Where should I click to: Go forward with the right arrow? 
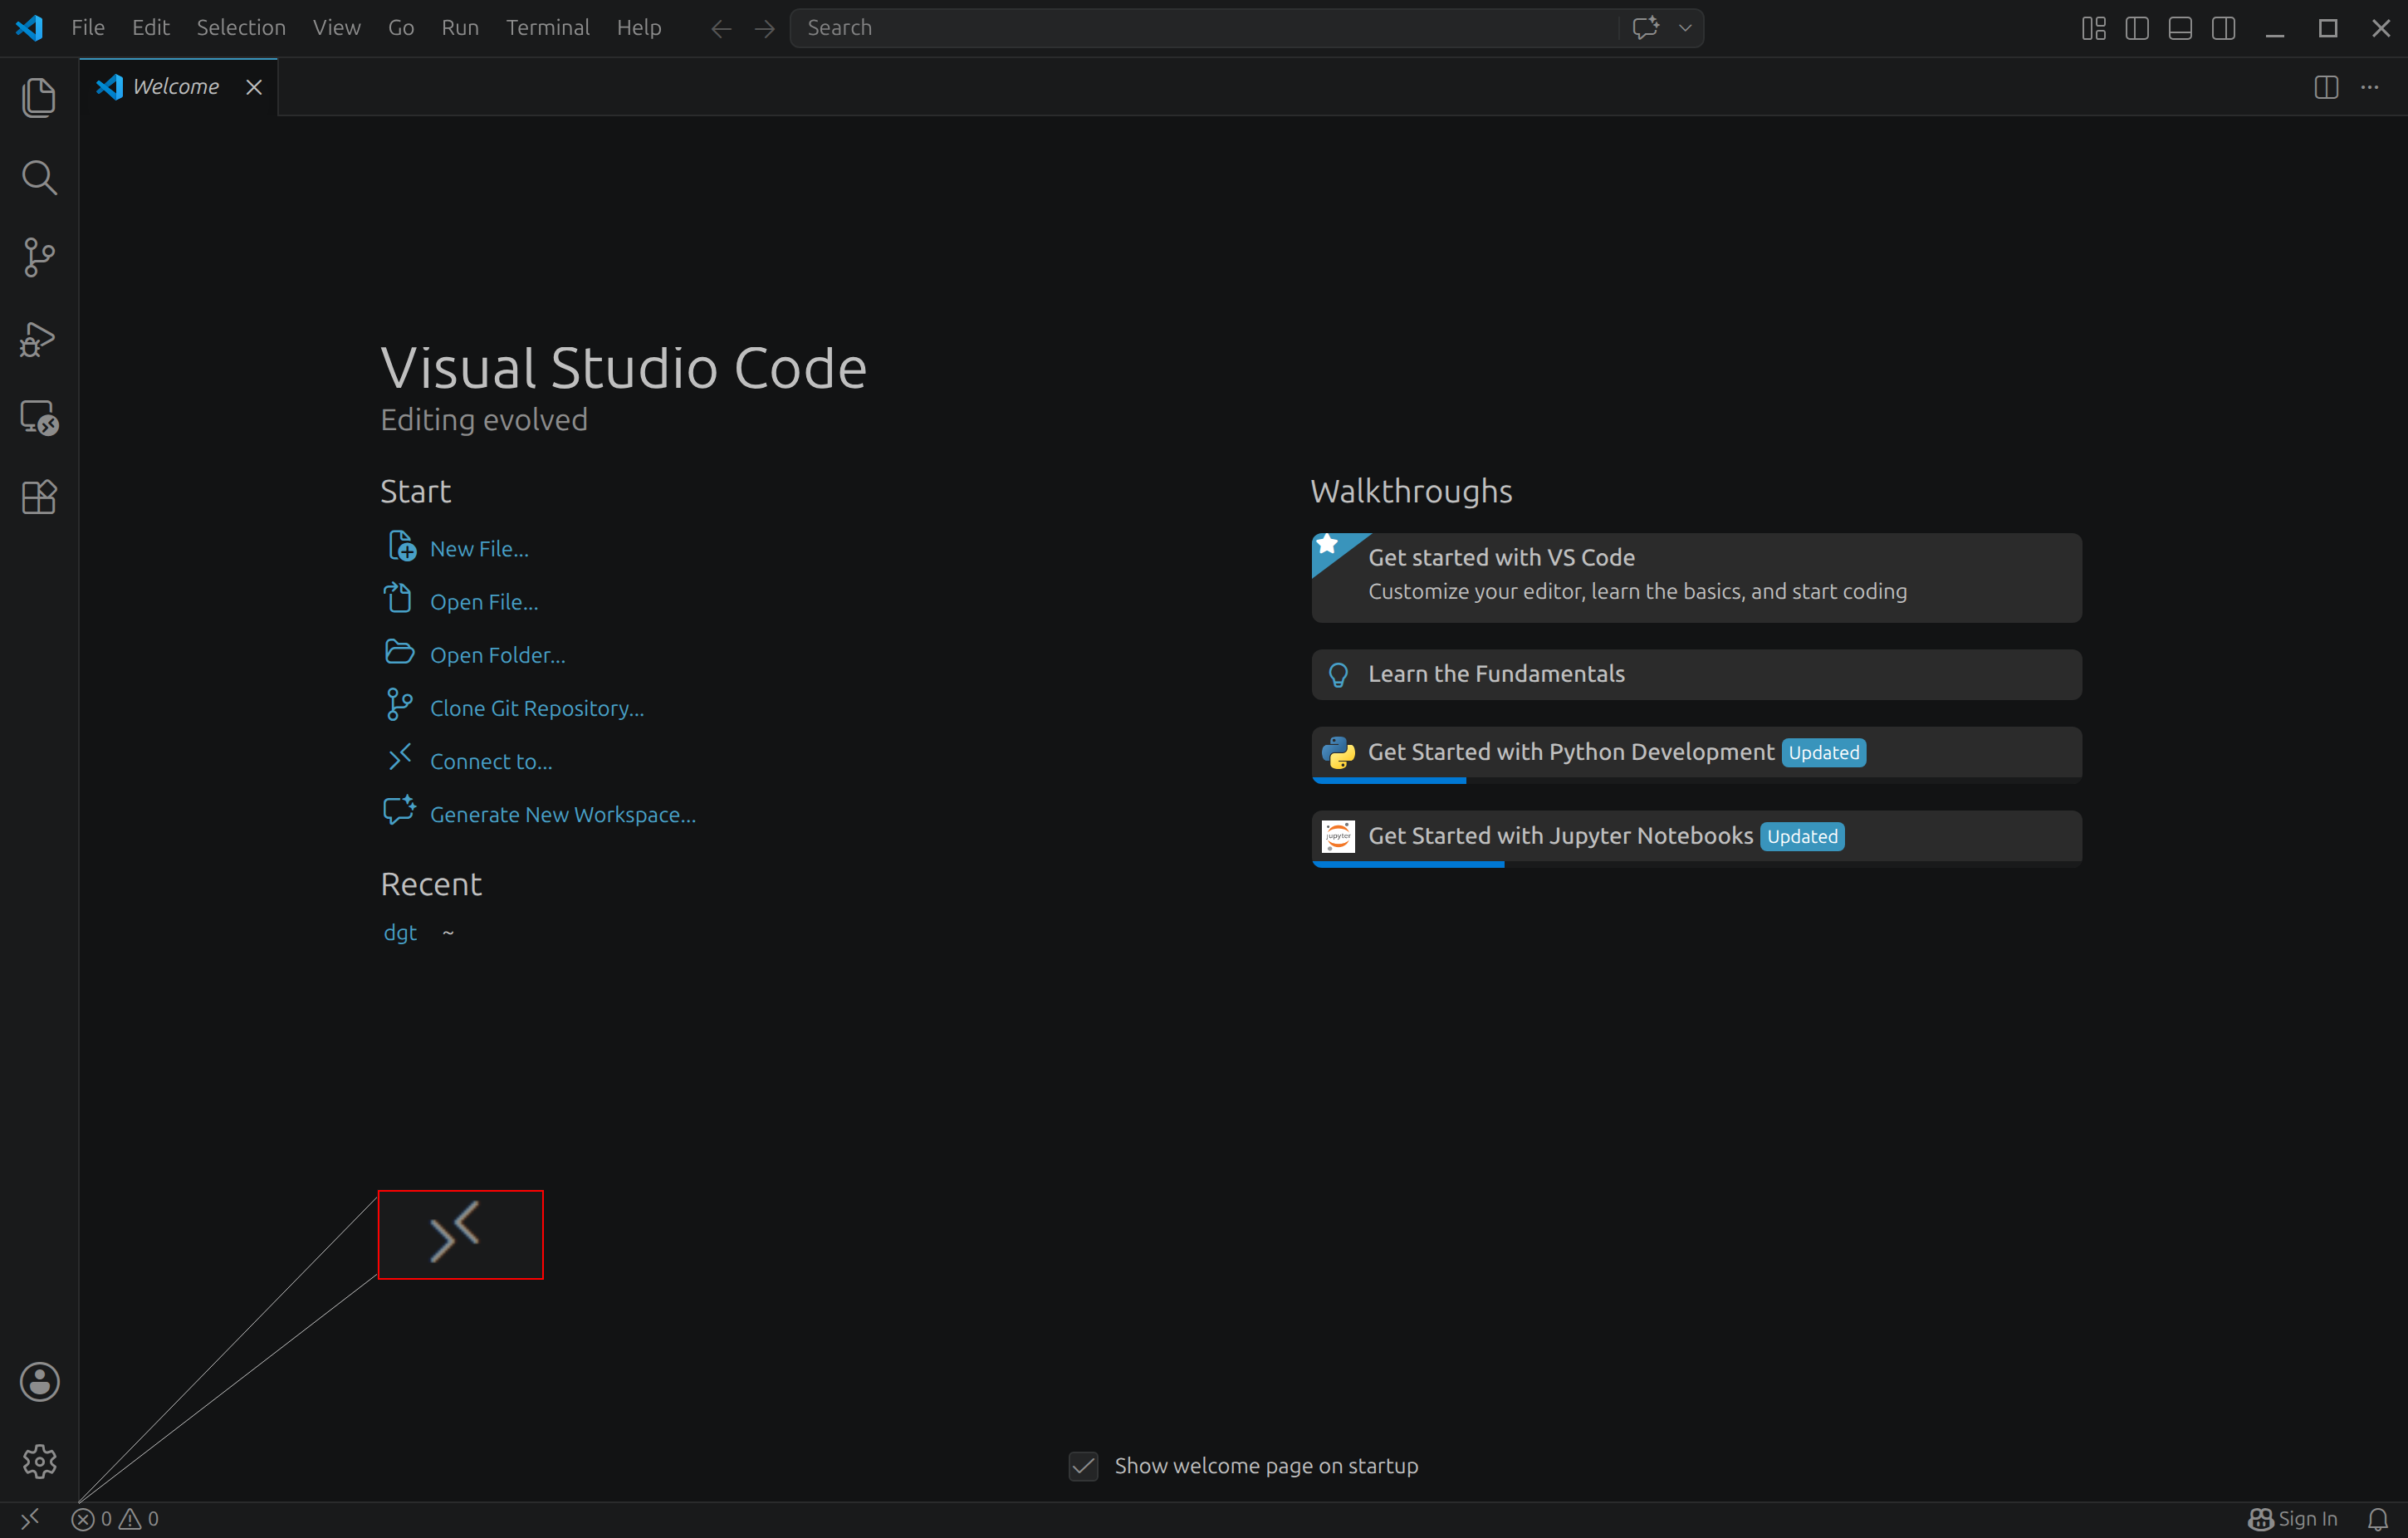(764, 28)
